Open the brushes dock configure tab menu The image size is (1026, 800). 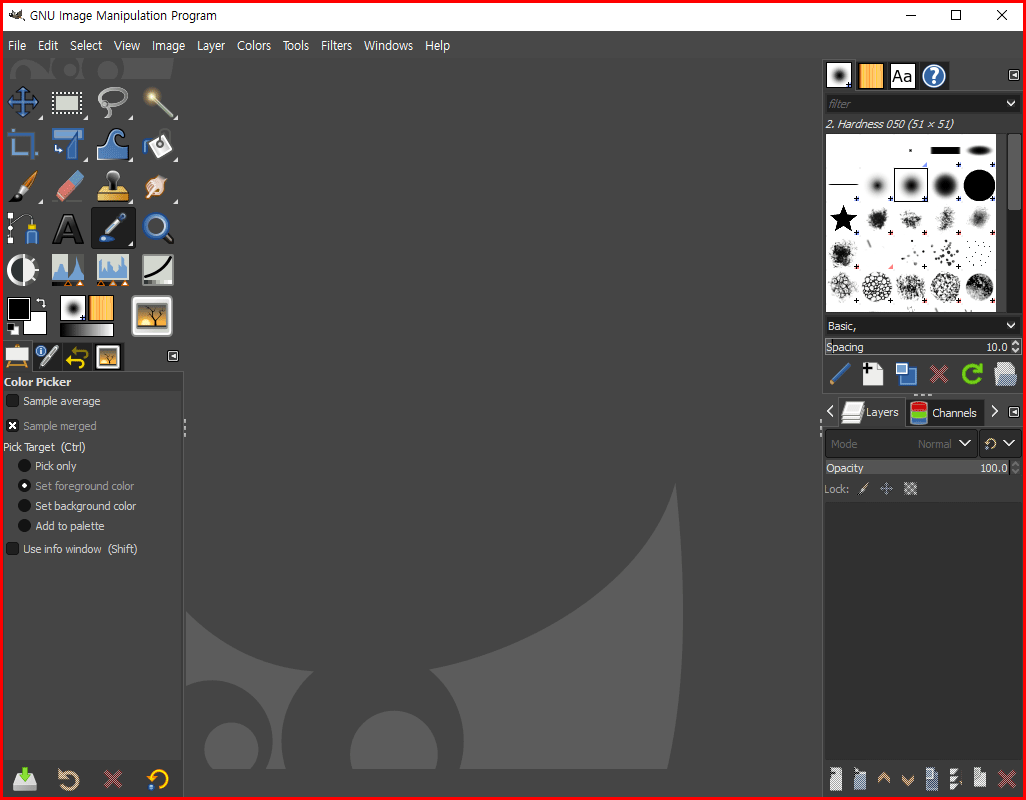click(1014, 75)
